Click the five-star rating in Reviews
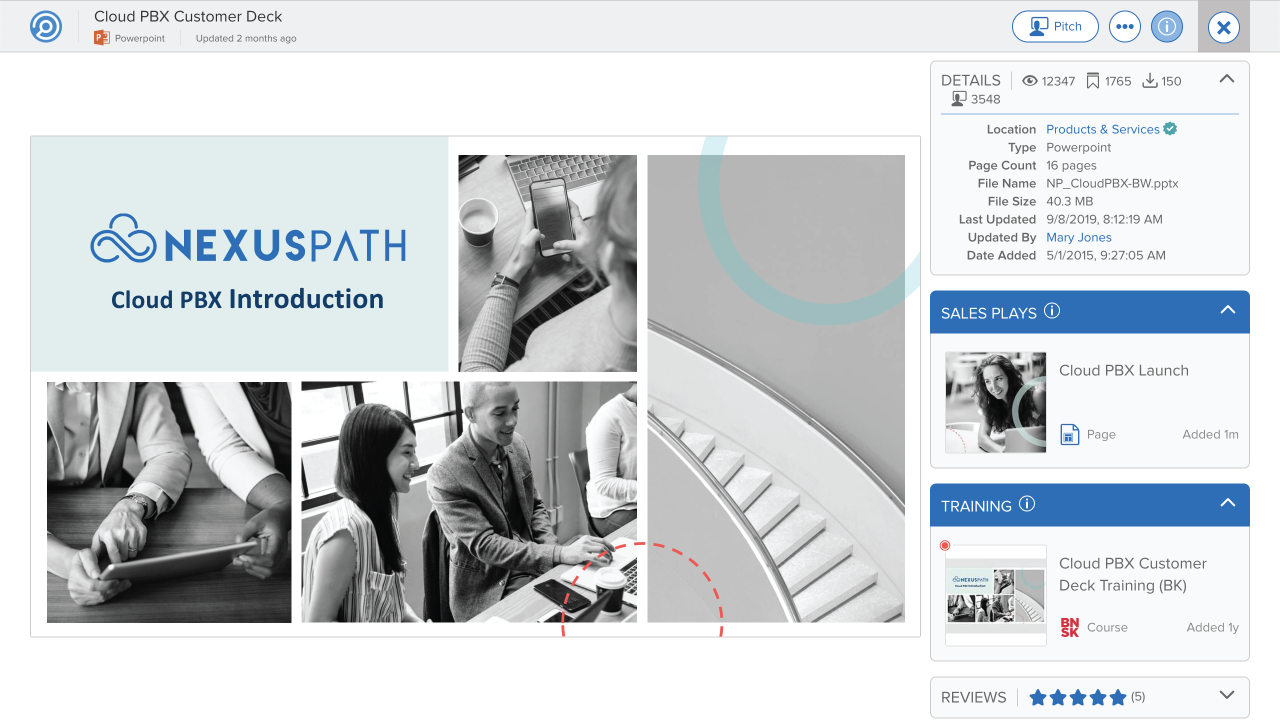This screenshot has height=720, width=1280. (1078, 697)
